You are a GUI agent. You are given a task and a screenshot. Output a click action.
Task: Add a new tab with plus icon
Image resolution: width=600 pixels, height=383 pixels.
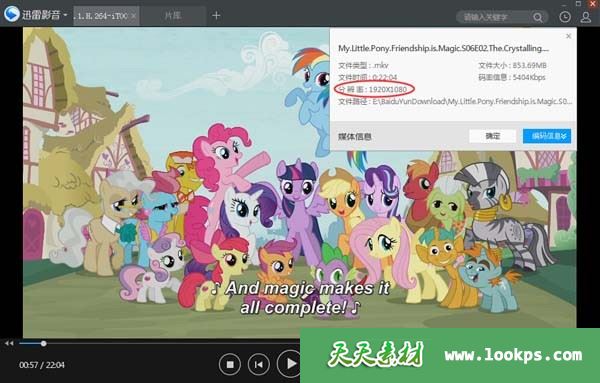coord(216,15)
